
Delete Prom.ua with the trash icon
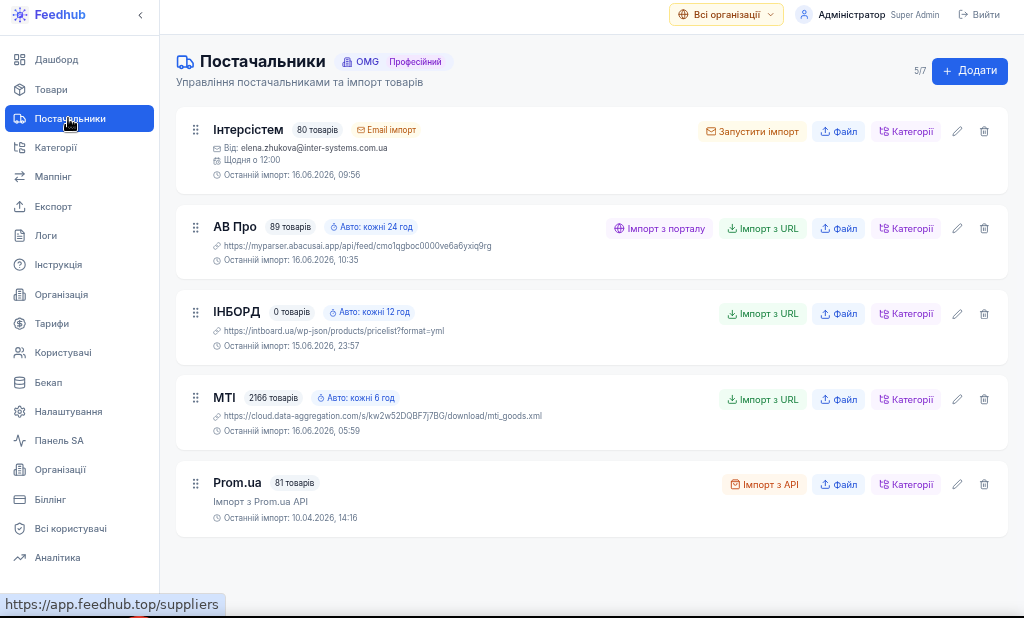click(984, 485)
